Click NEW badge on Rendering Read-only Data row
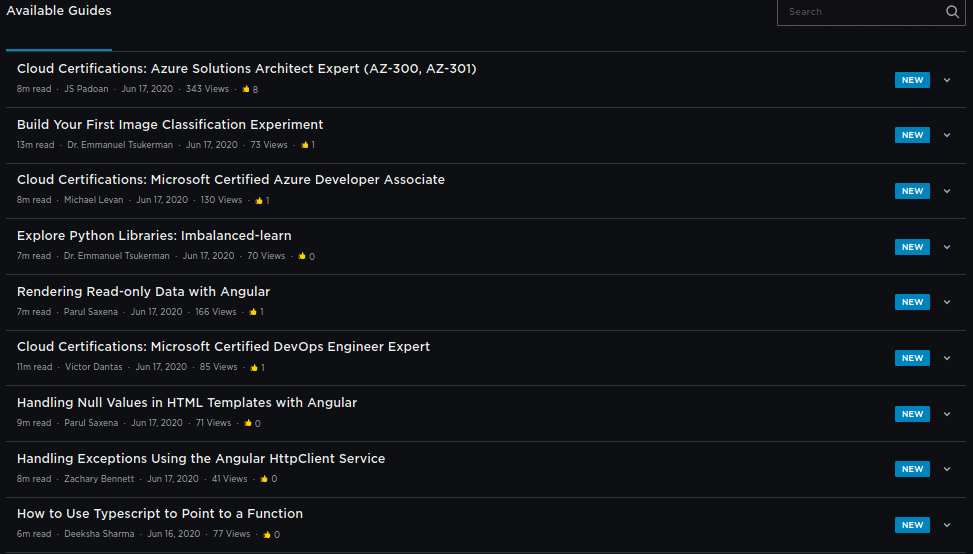 click(912, 302)
